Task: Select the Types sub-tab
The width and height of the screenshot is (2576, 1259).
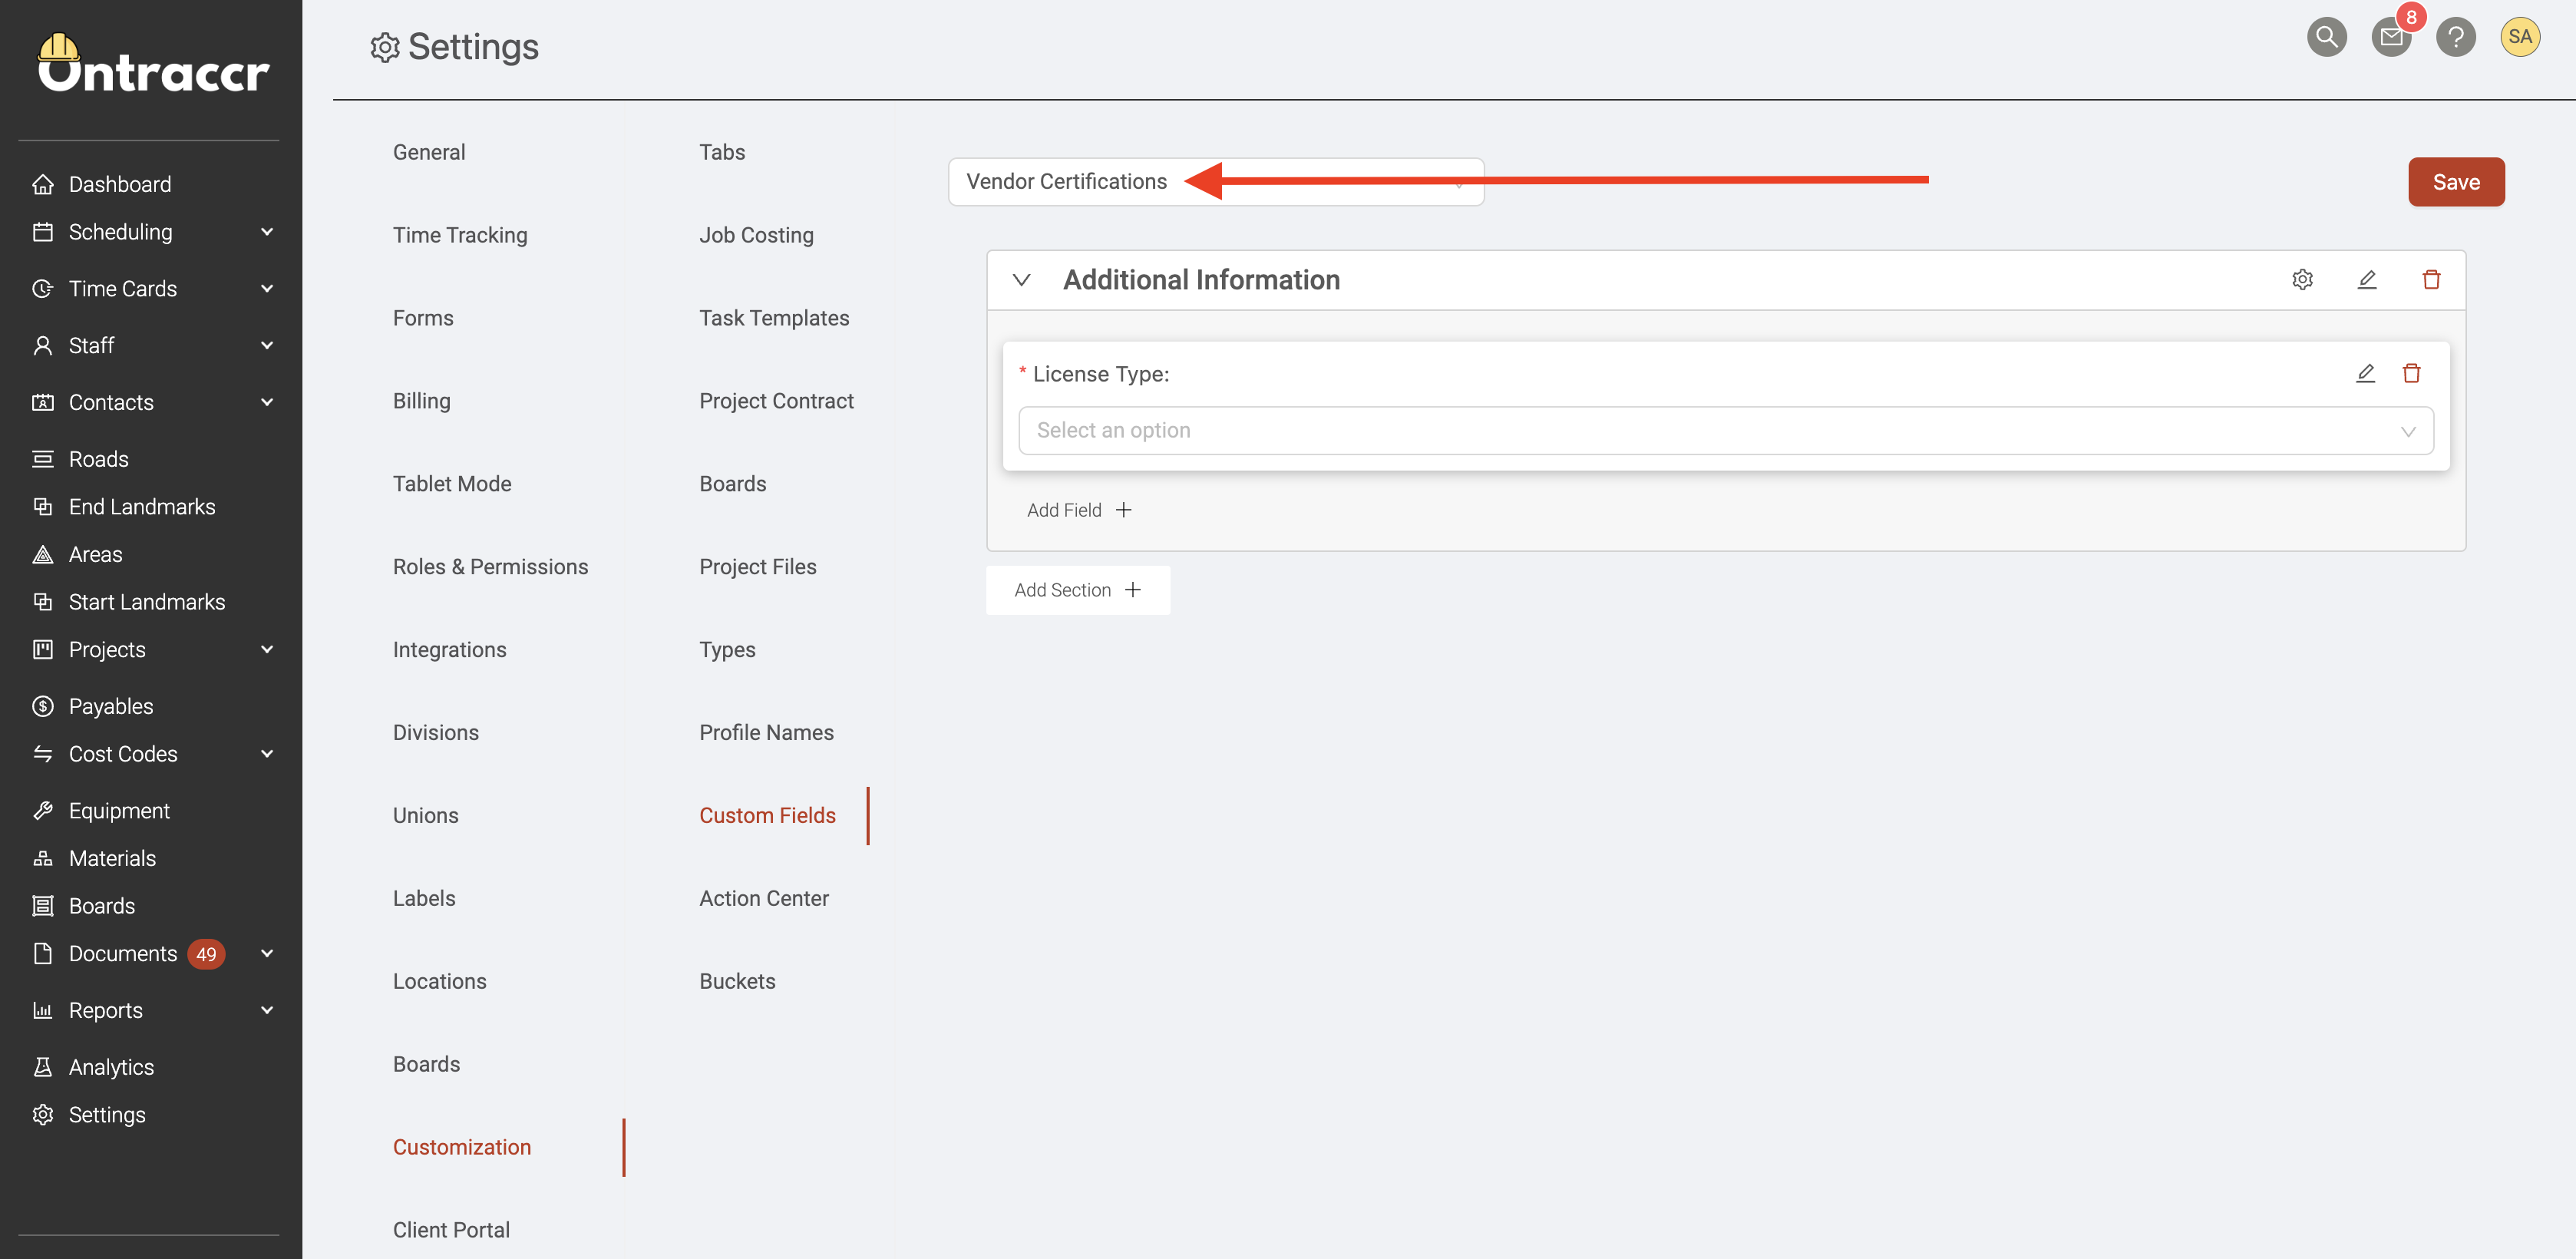Action: [x=727, y=650]
